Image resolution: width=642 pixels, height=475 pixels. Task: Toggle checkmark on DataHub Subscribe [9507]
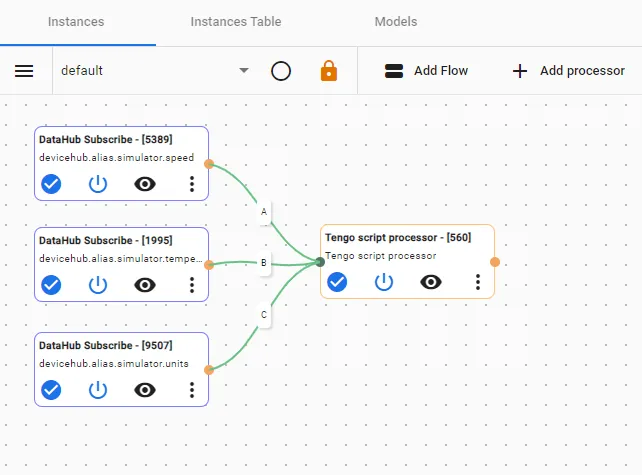tap(51, 389)
